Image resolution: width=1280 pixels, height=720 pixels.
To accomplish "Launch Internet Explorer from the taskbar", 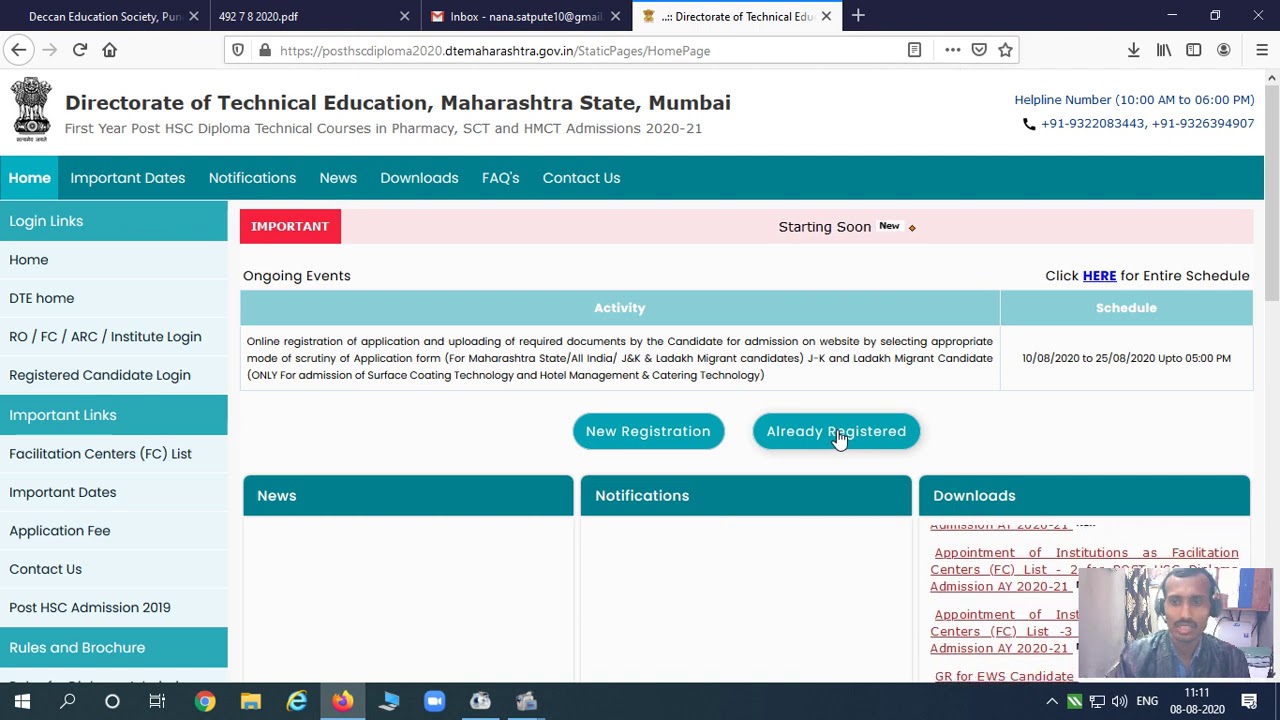I will (297, 701).
